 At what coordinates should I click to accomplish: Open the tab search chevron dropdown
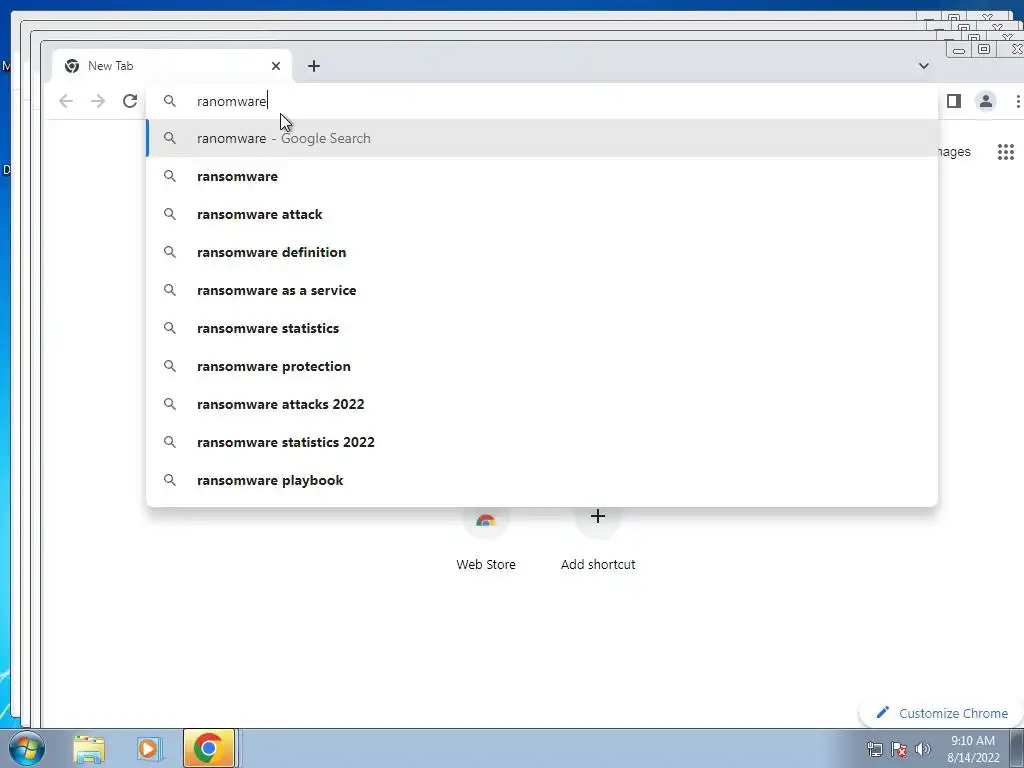pos(923,66)
